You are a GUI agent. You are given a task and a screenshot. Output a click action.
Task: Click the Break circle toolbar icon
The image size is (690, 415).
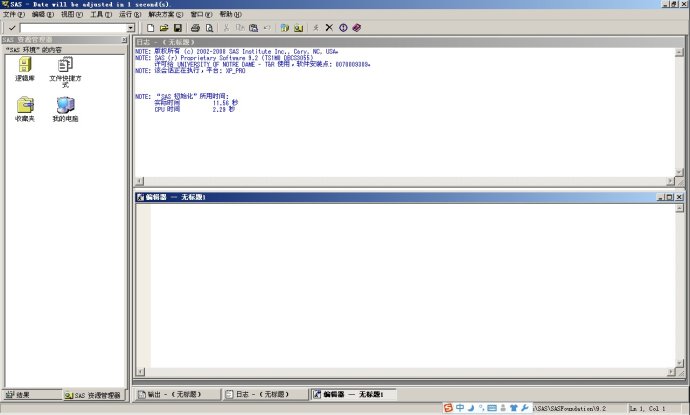343,28
